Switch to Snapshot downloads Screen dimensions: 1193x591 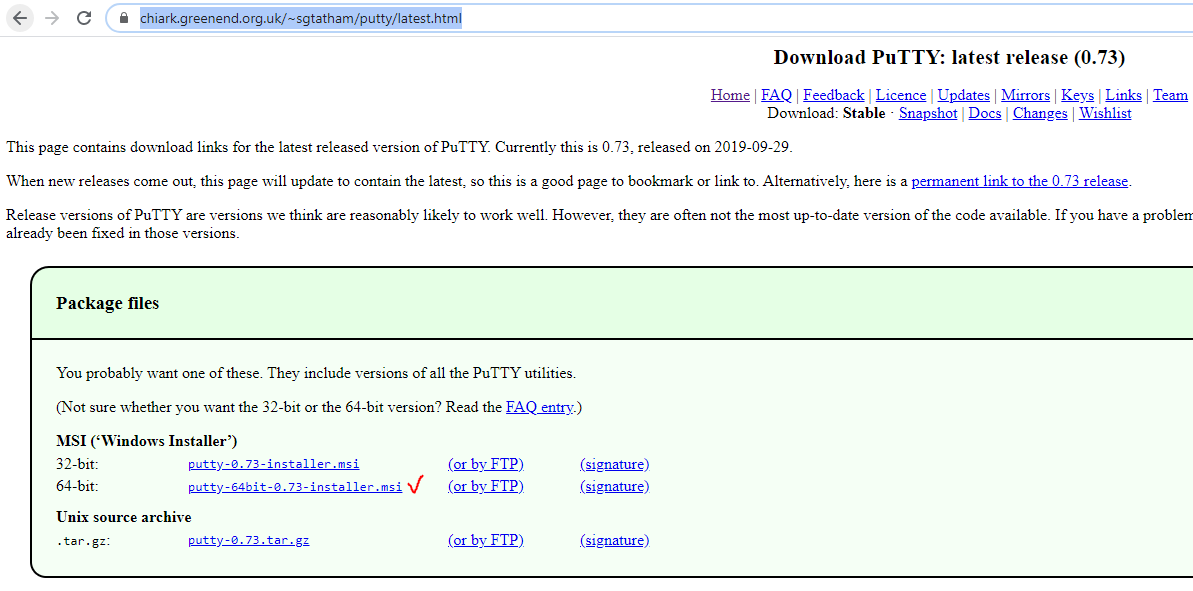tap(927, 113)
